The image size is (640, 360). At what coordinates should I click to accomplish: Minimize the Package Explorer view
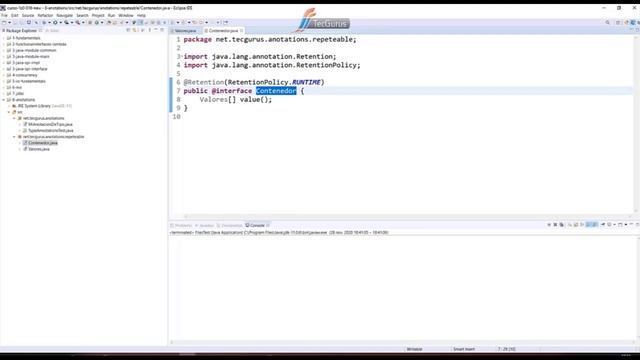156,30
